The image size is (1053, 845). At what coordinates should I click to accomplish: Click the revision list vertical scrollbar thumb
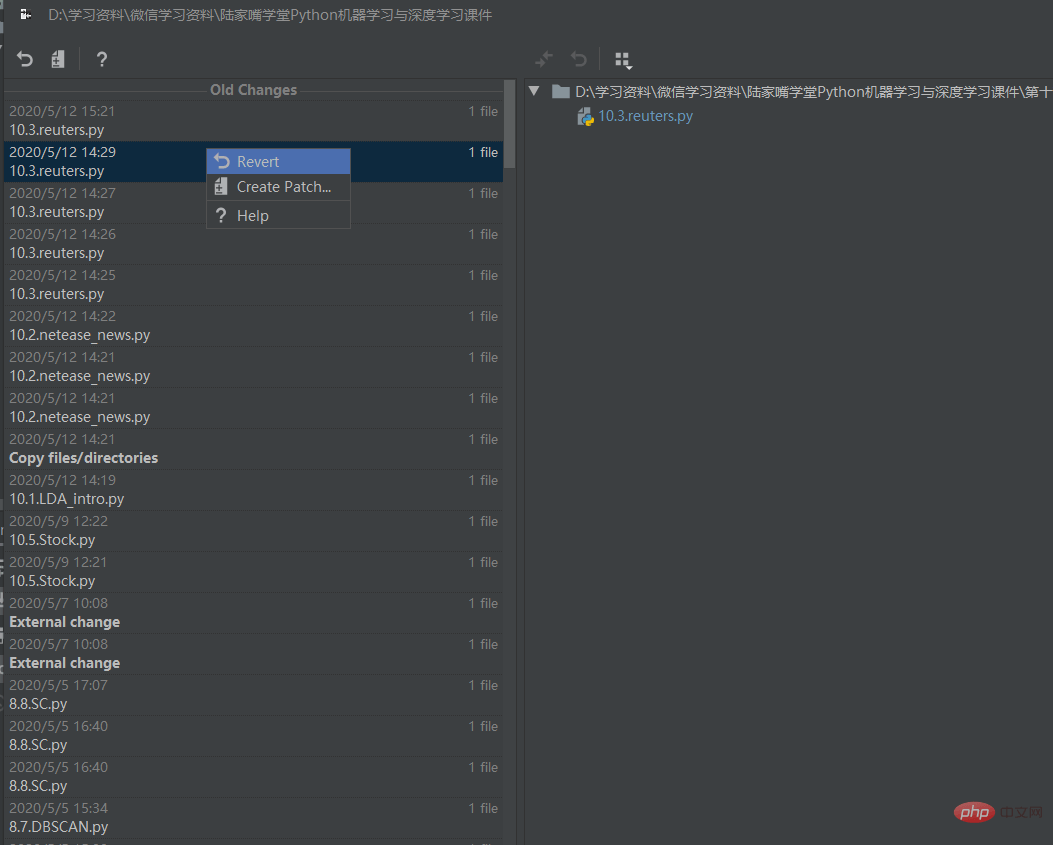pos(510,124)
